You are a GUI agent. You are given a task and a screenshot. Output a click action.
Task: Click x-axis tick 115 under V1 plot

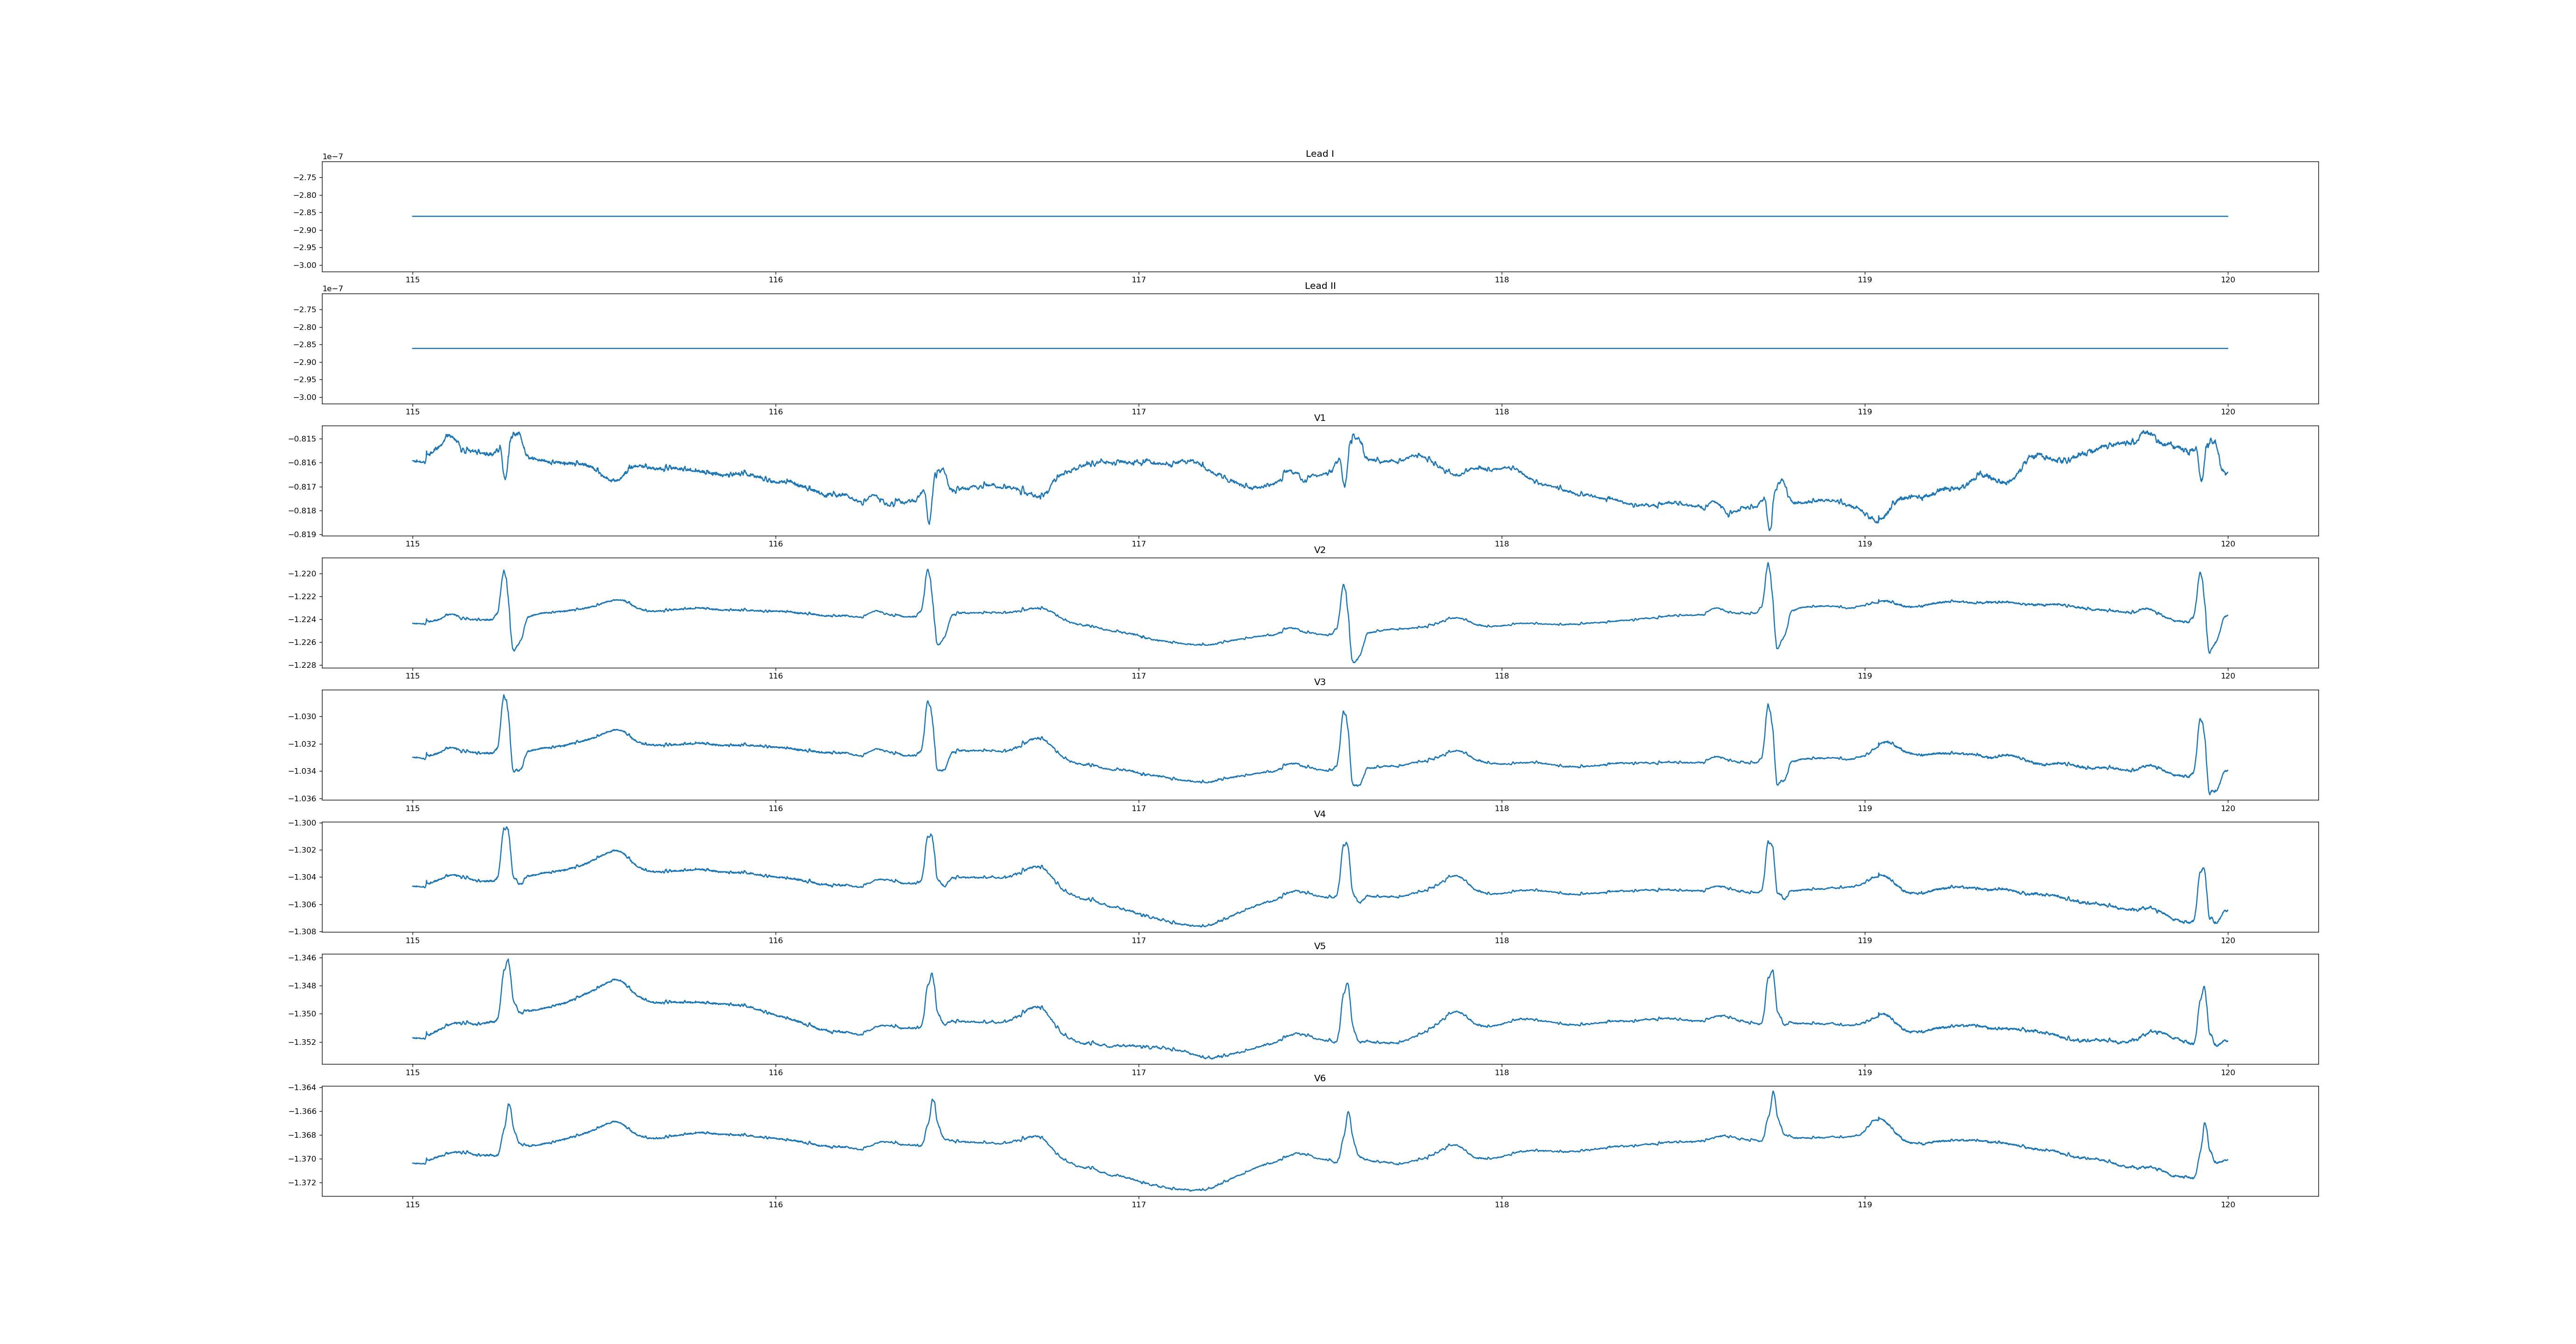pos(412,544)
